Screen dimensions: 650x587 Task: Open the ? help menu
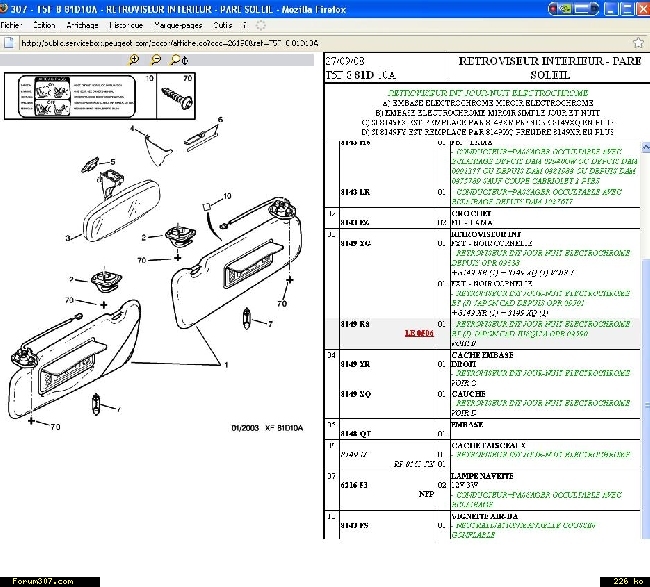[x=245, y=25]
